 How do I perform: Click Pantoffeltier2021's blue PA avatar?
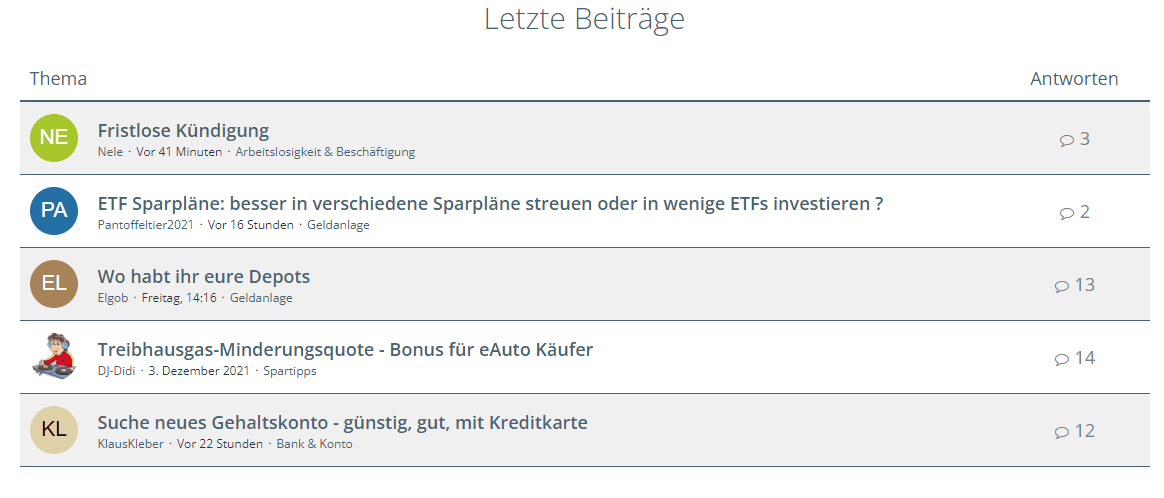click(x=54, y=211)
